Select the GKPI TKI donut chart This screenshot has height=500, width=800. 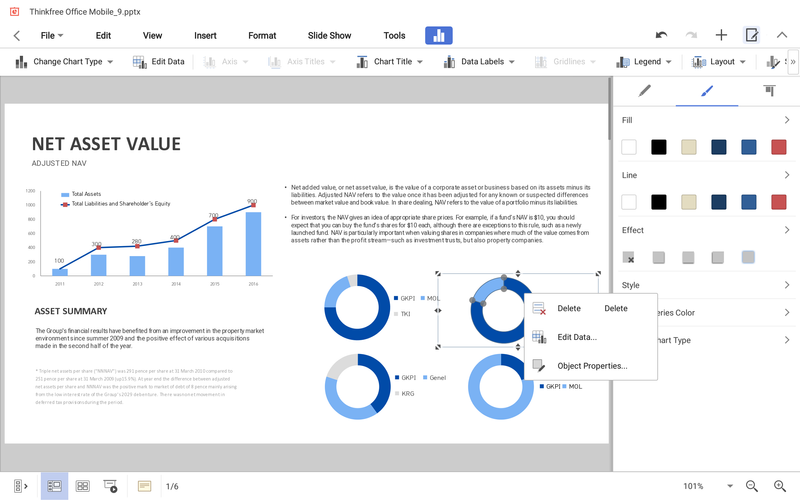click(x=357, y=307)
